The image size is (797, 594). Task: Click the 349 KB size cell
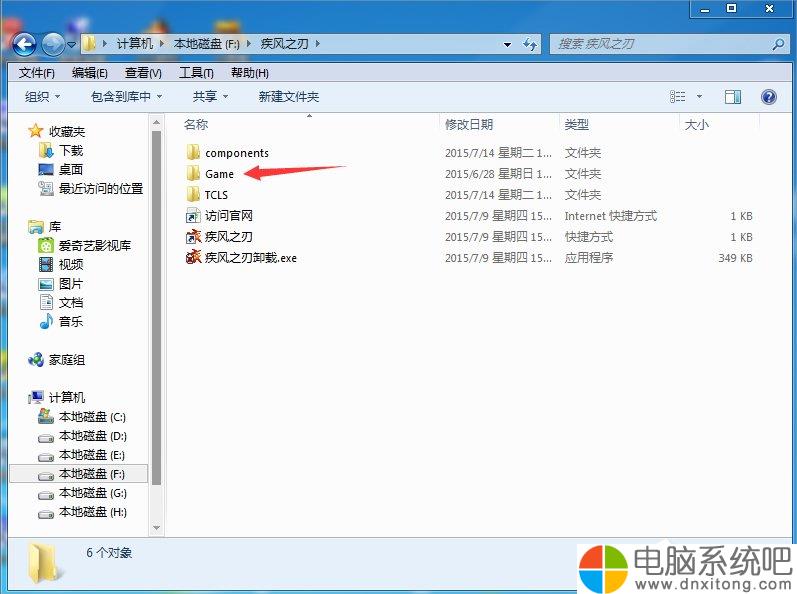[735, 258]
